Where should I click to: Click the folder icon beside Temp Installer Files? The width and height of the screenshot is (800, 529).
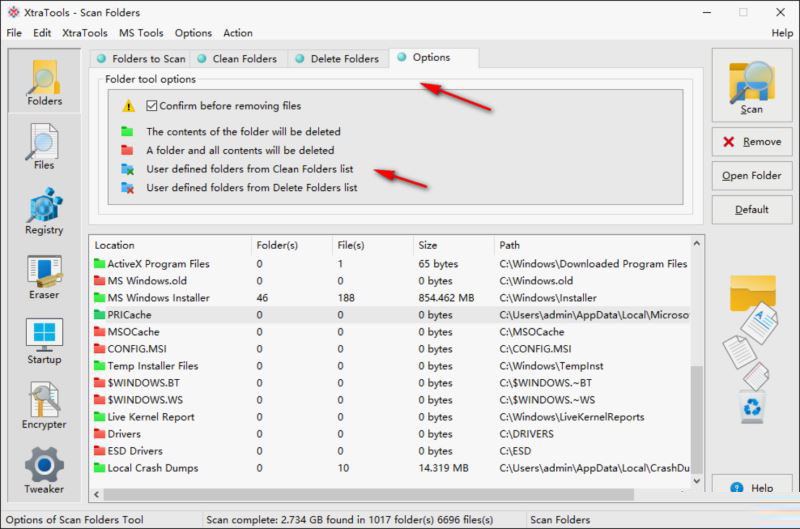point(99,366)
